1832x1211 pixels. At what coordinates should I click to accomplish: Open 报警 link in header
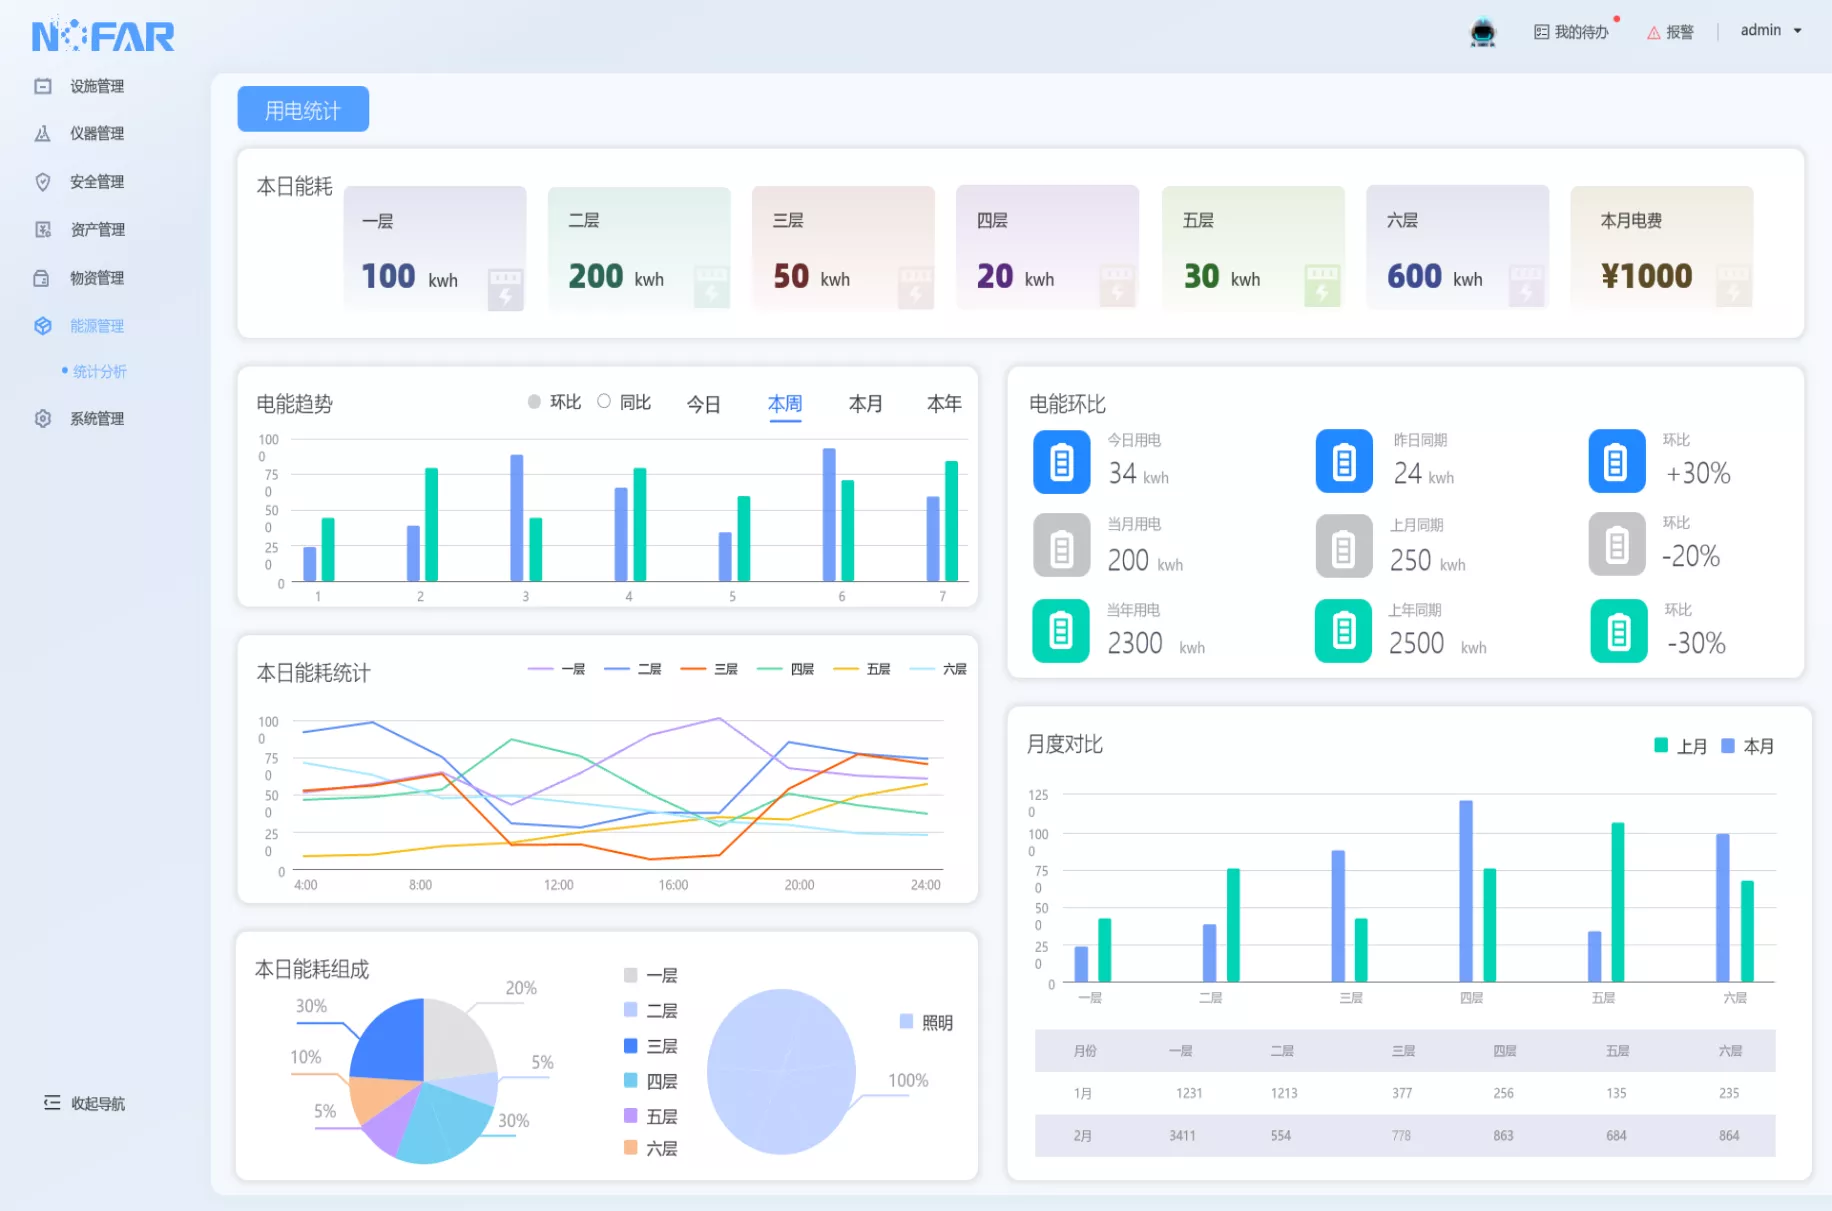coord(1680,32)
